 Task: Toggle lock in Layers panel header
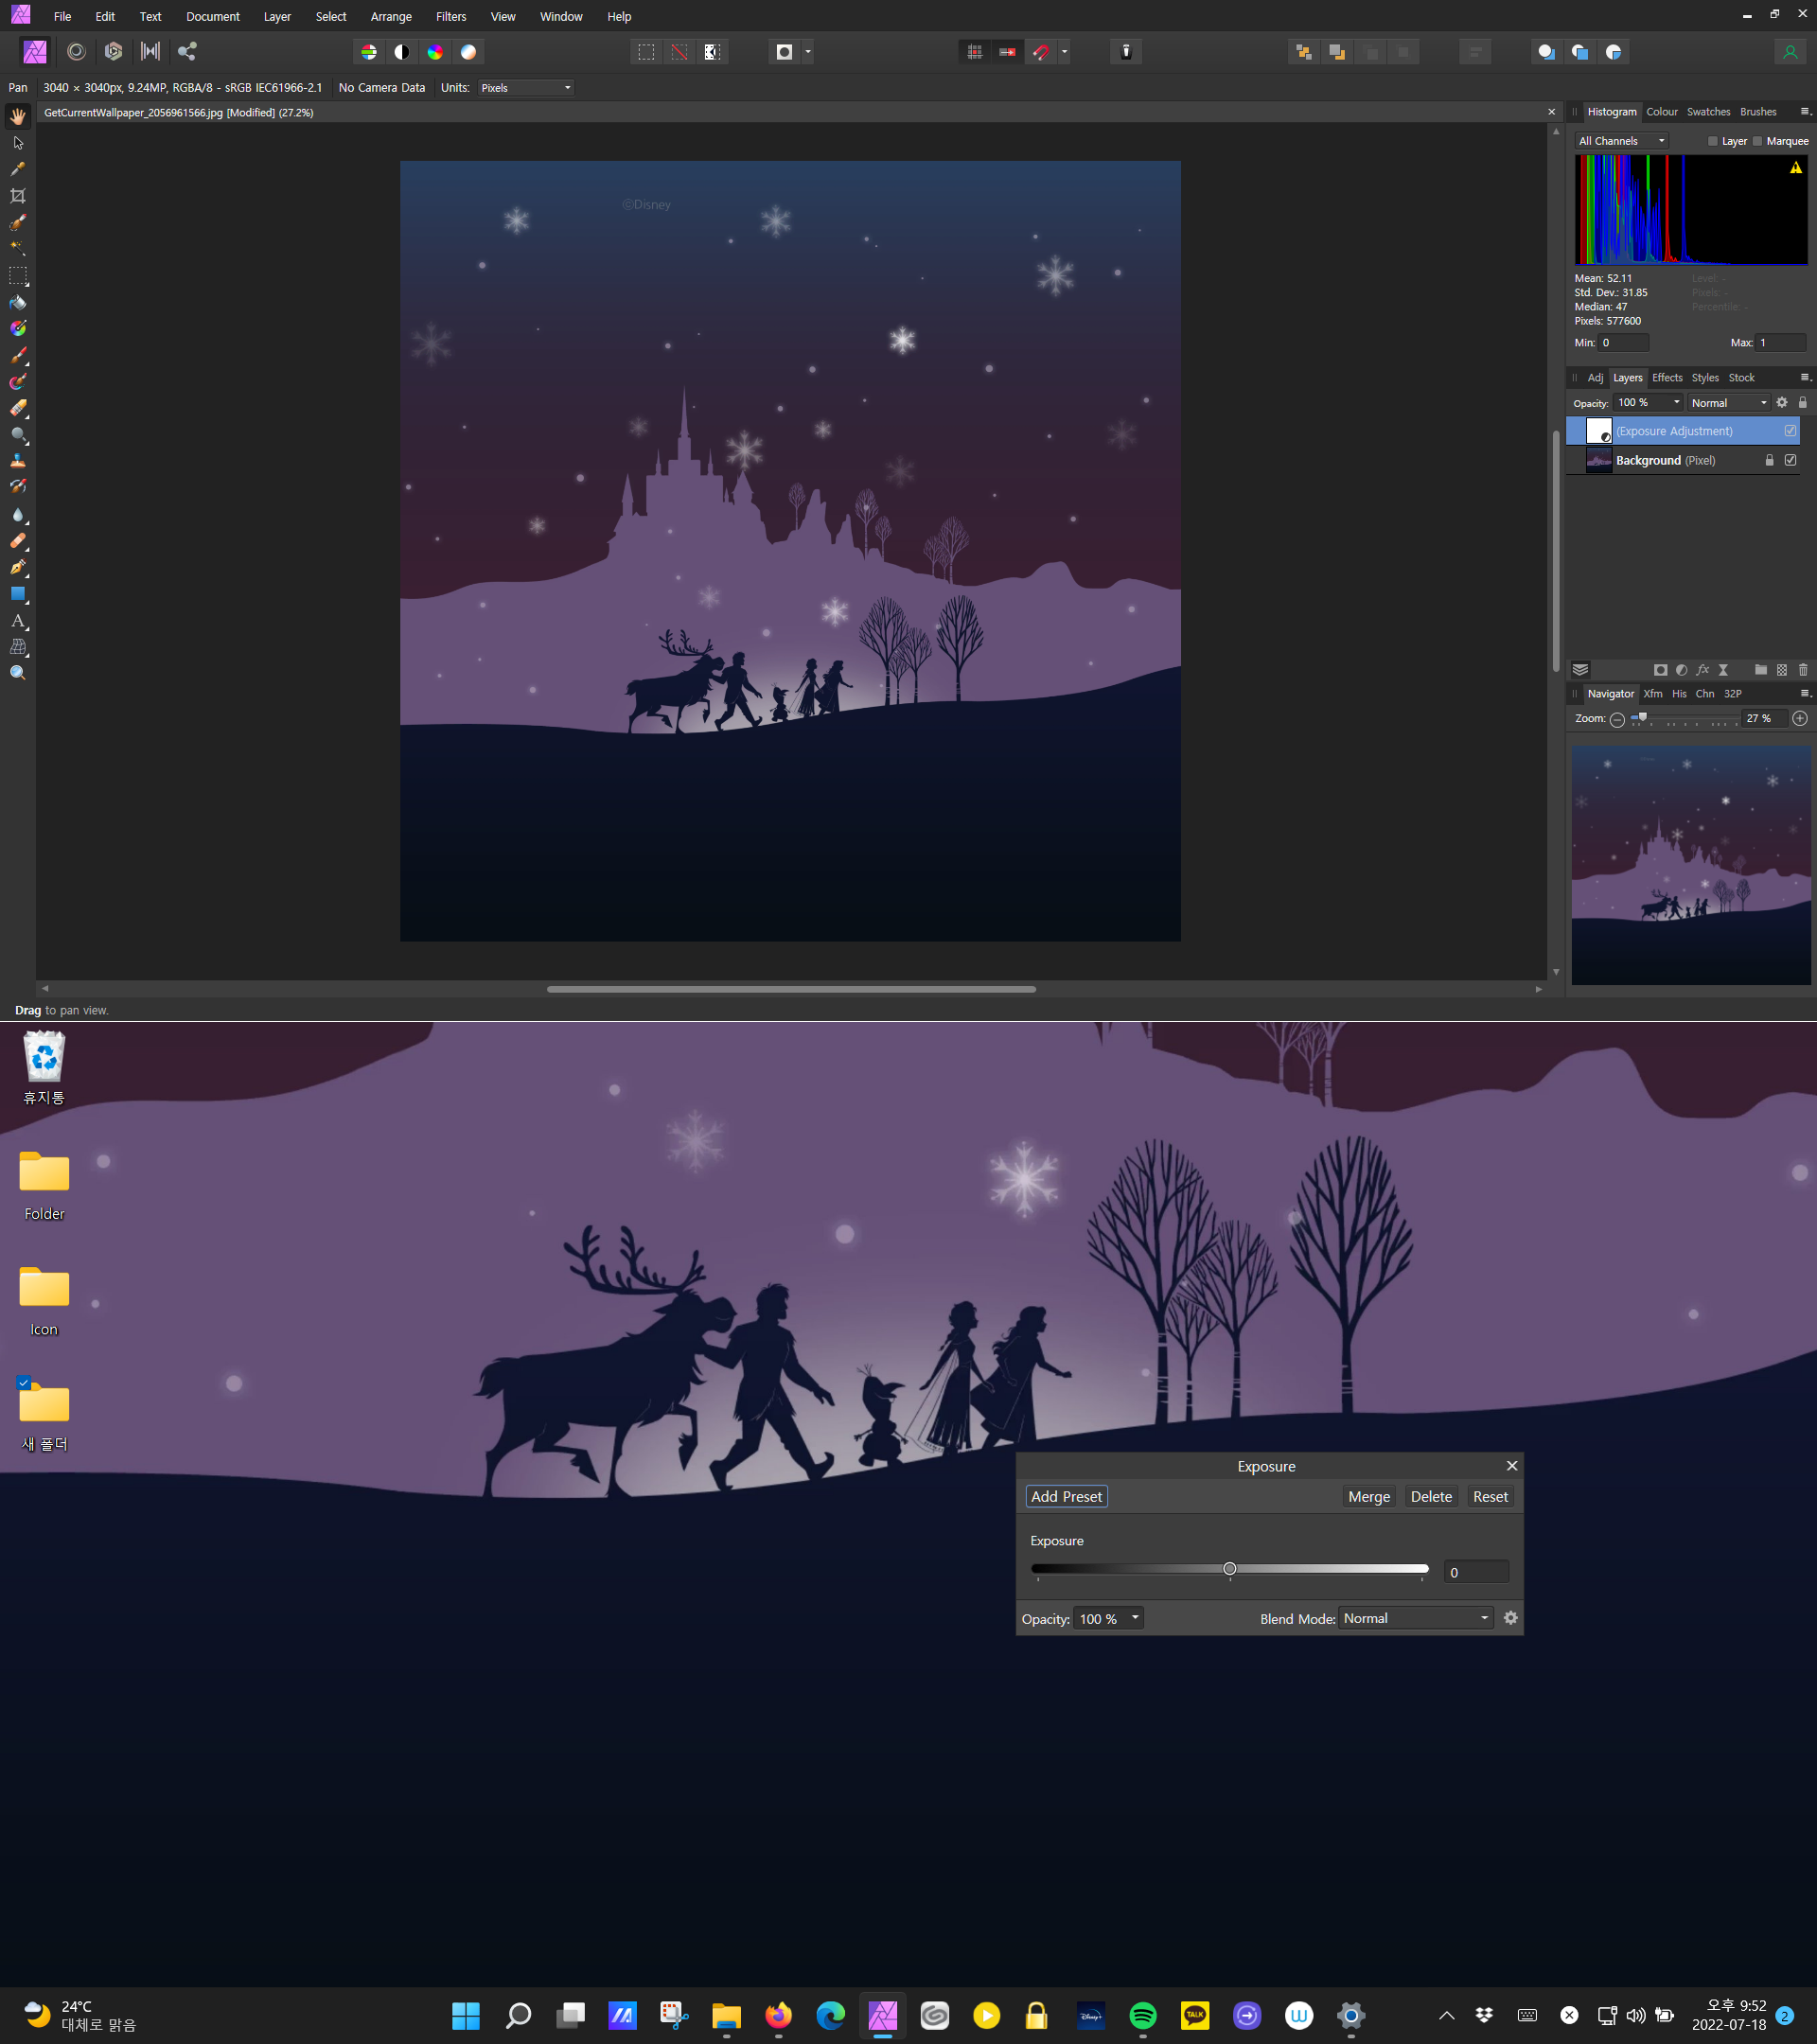(x=1803, y=403)
